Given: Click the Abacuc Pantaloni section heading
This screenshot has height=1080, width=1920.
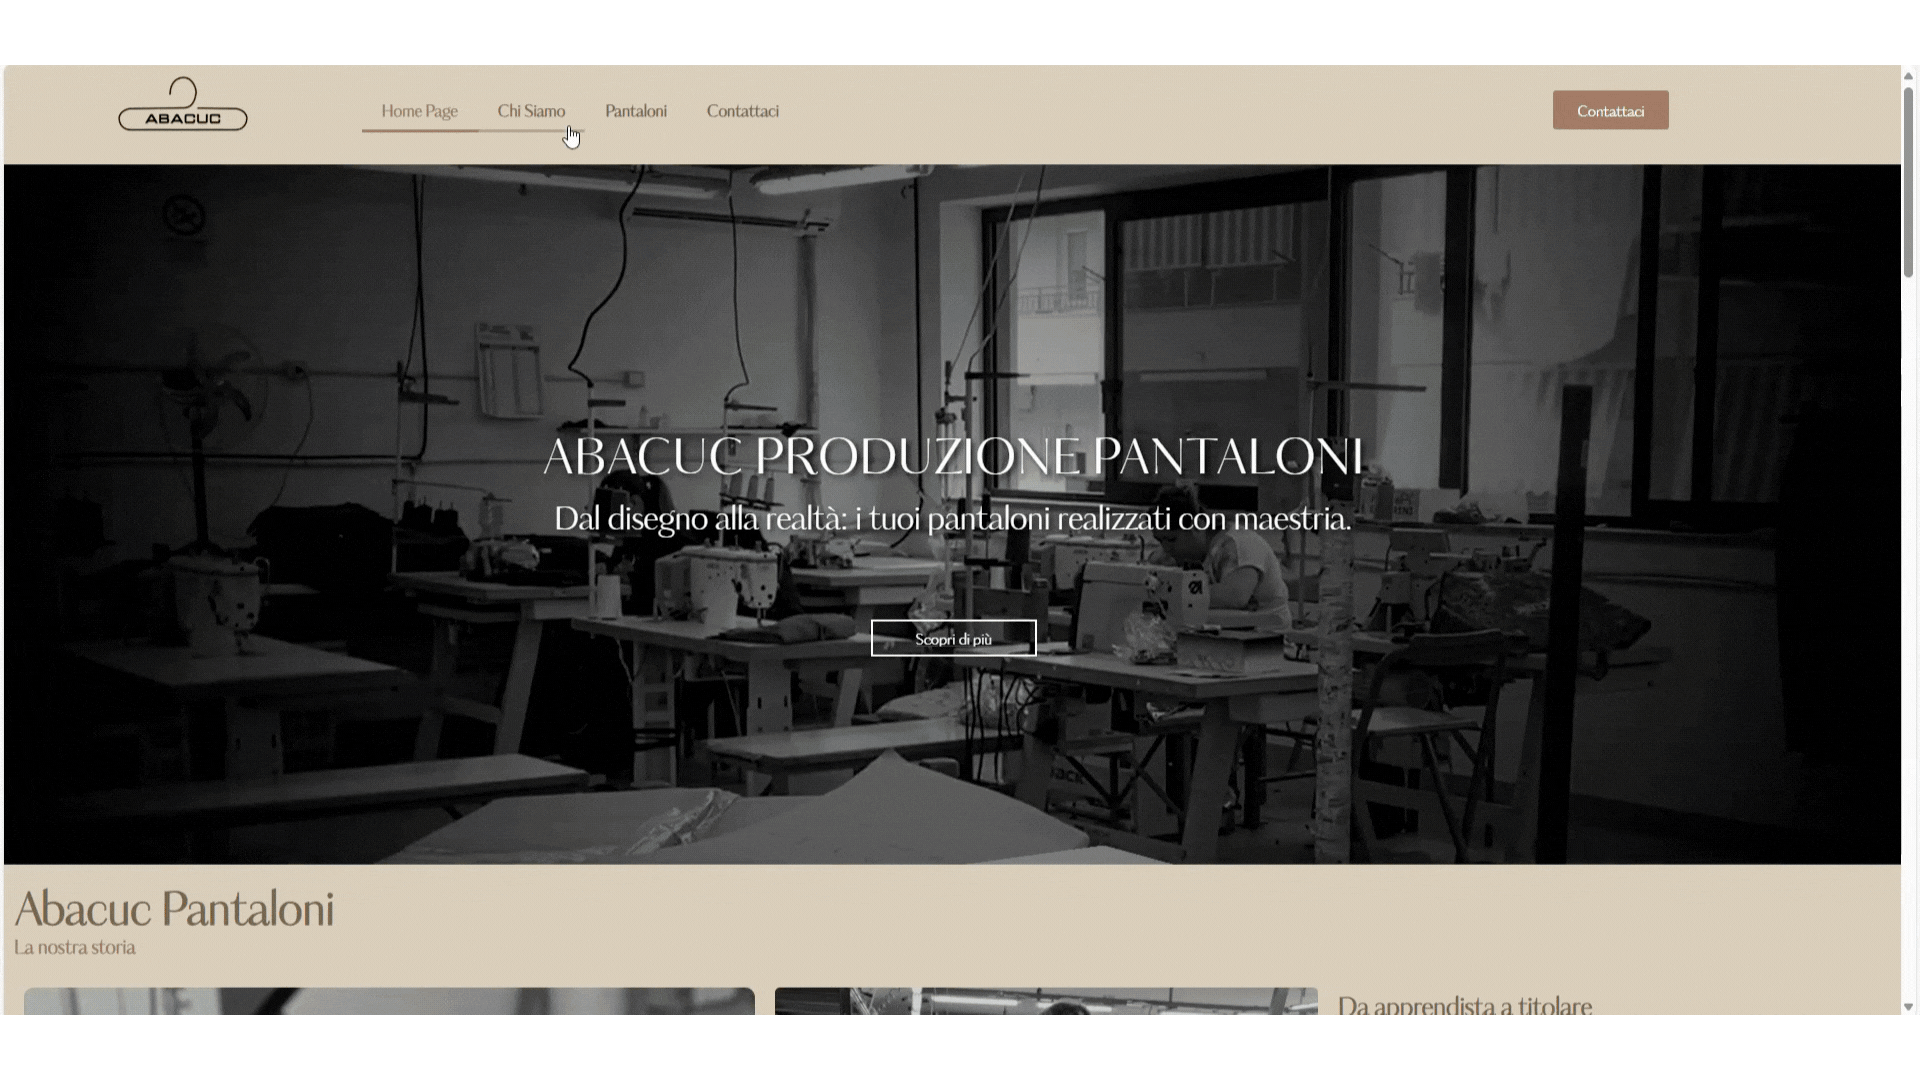Looking at the screenshot, I should click(x=174, y=908).
